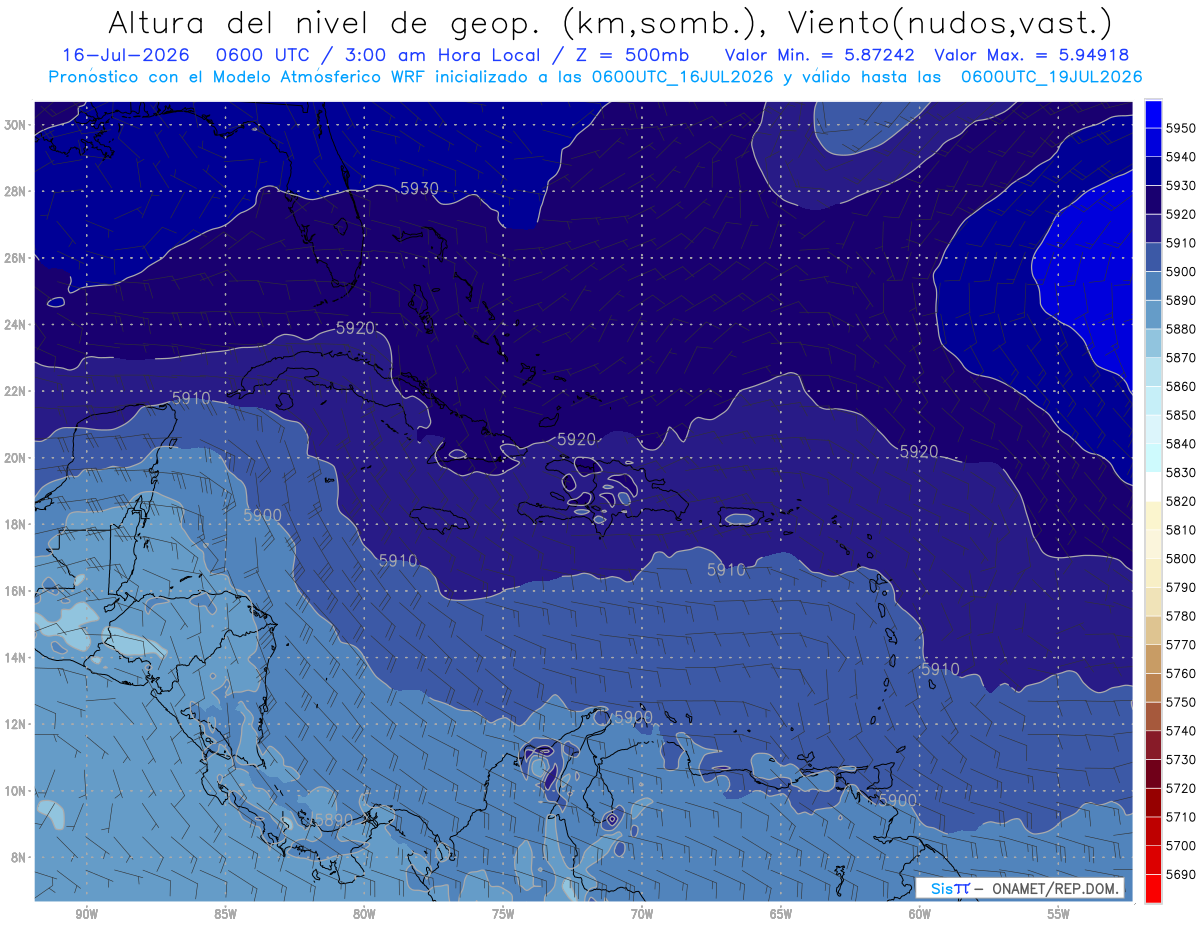
Task: Click the 5930 contour label over Florida
Action: pyautogui.click(x=419, y=188)
